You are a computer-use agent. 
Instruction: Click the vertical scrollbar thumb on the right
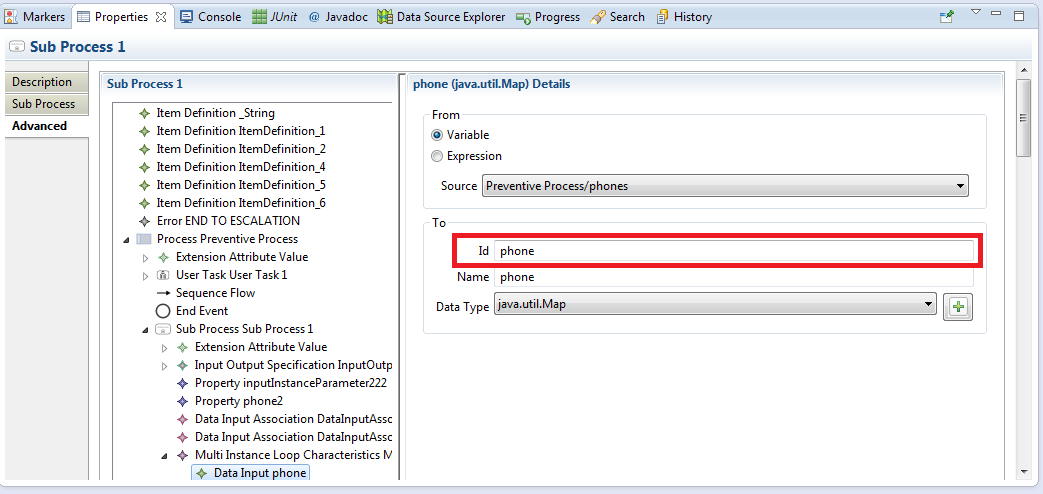[1024, 117]
